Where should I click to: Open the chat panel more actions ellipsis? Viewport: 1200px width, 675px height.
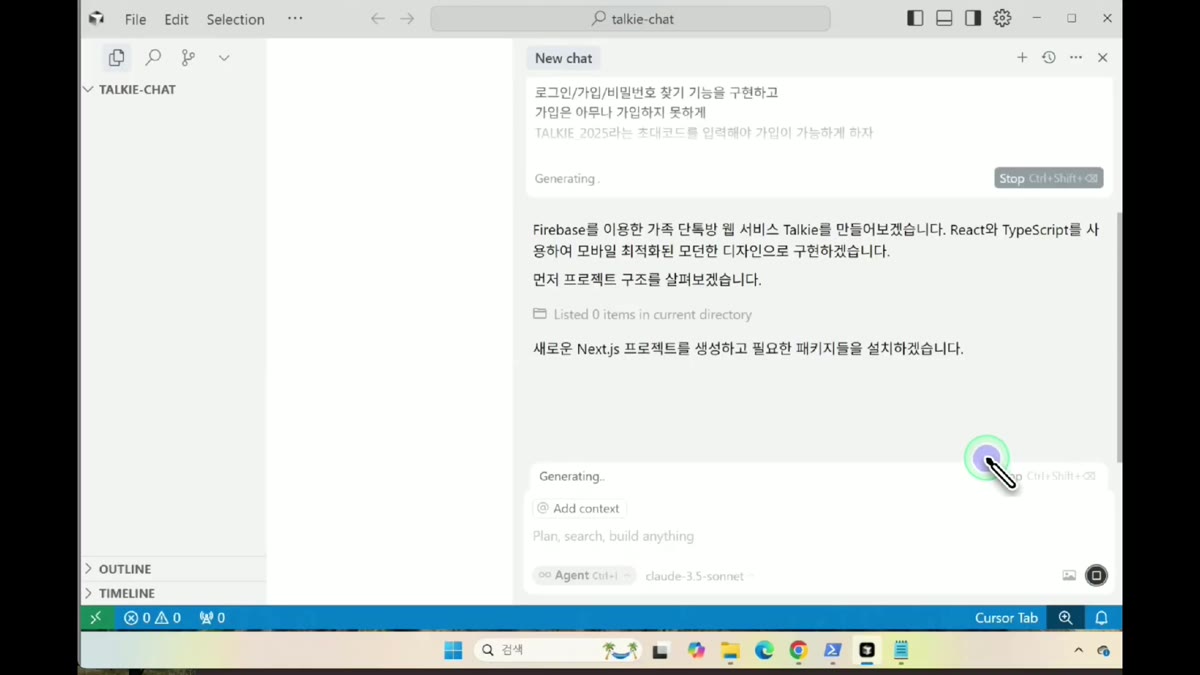1076,58
